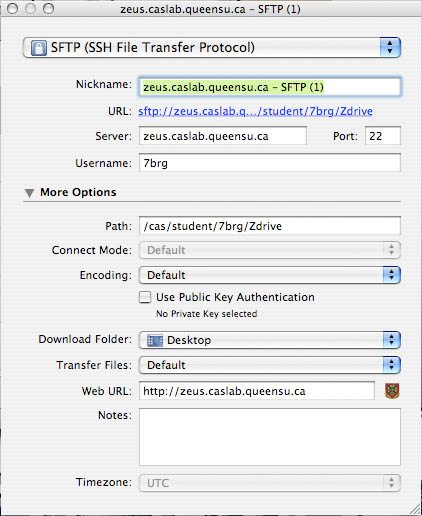
Task: Click the Path field /cas/student/7brg/Zdrive
Action: tap(270, 226)
